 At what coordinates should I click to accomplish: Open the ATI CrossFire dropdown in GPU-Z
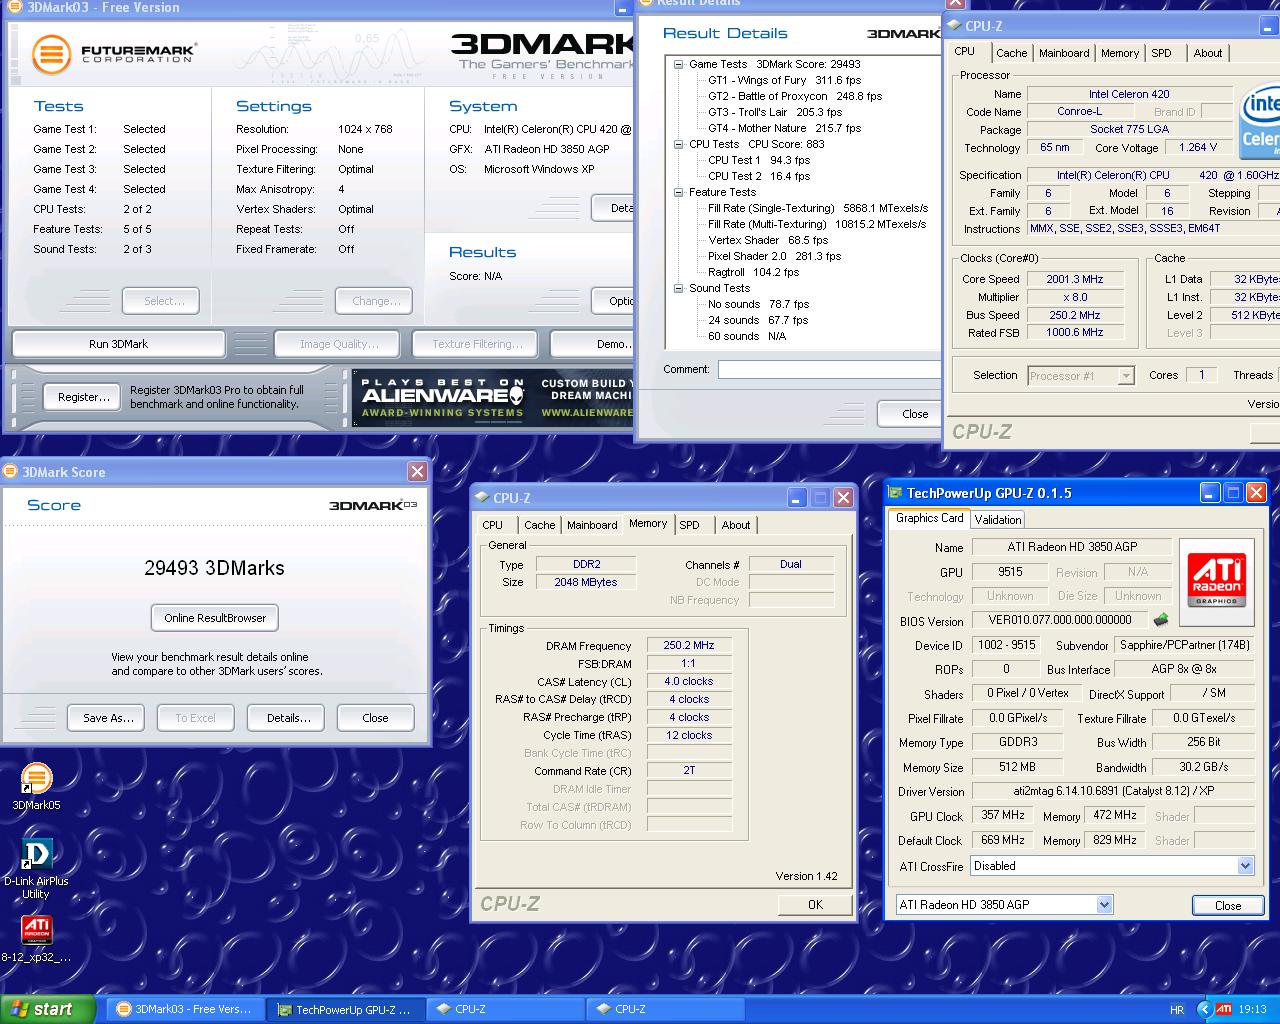click(x=1245, y=866)
